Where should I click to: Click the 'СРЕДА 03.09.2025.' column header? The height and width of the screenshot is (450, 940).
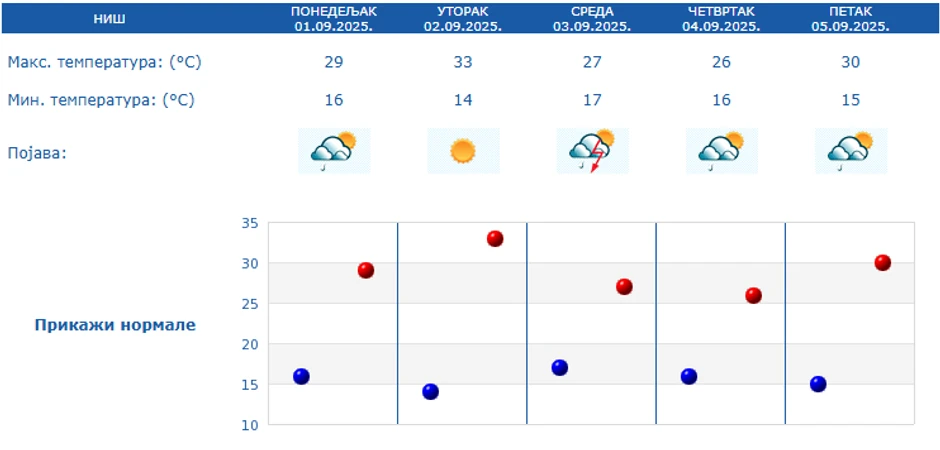[x=592, y=19]
